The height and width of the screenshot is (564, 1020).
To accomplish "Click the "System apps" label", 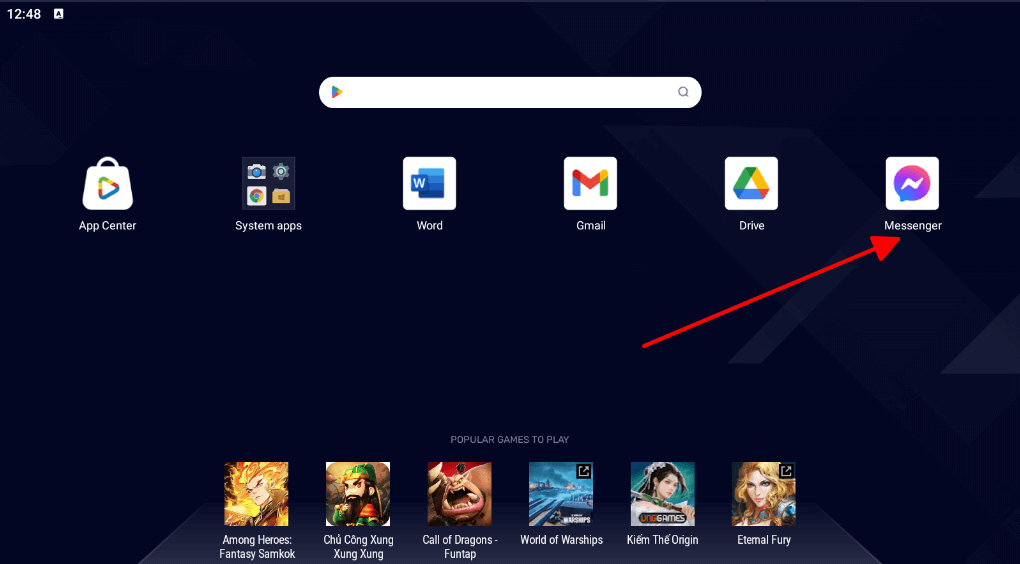I will (x=269, y=226).
